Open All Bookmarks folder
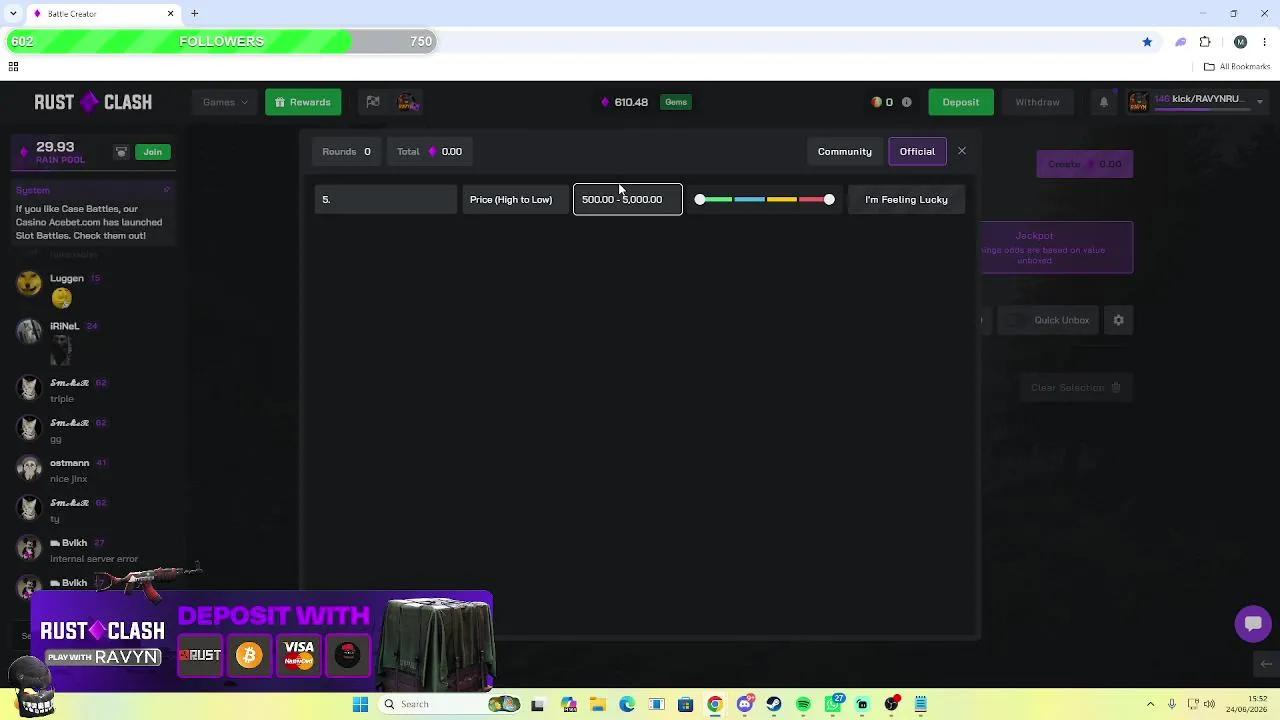 1237,66
